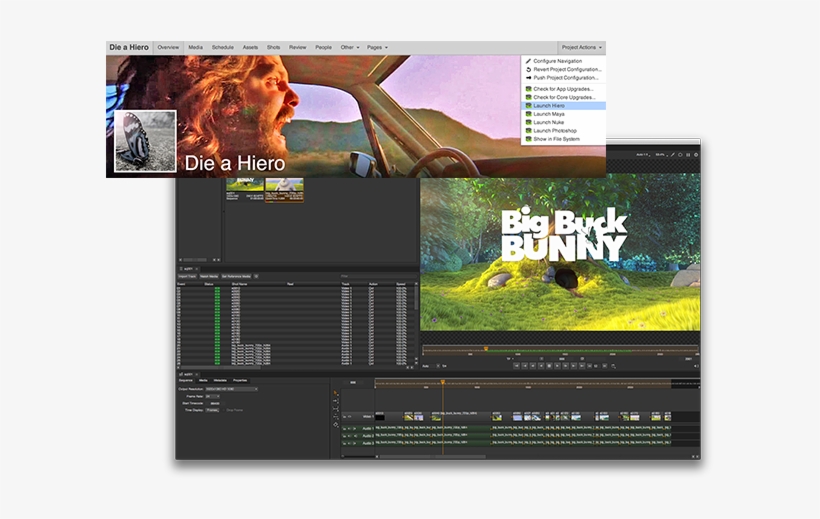Screen dimensions: 820x519
Task: Expand the Other dropdown in navigation
Action: pyautogui.click(x=350, y=47)
